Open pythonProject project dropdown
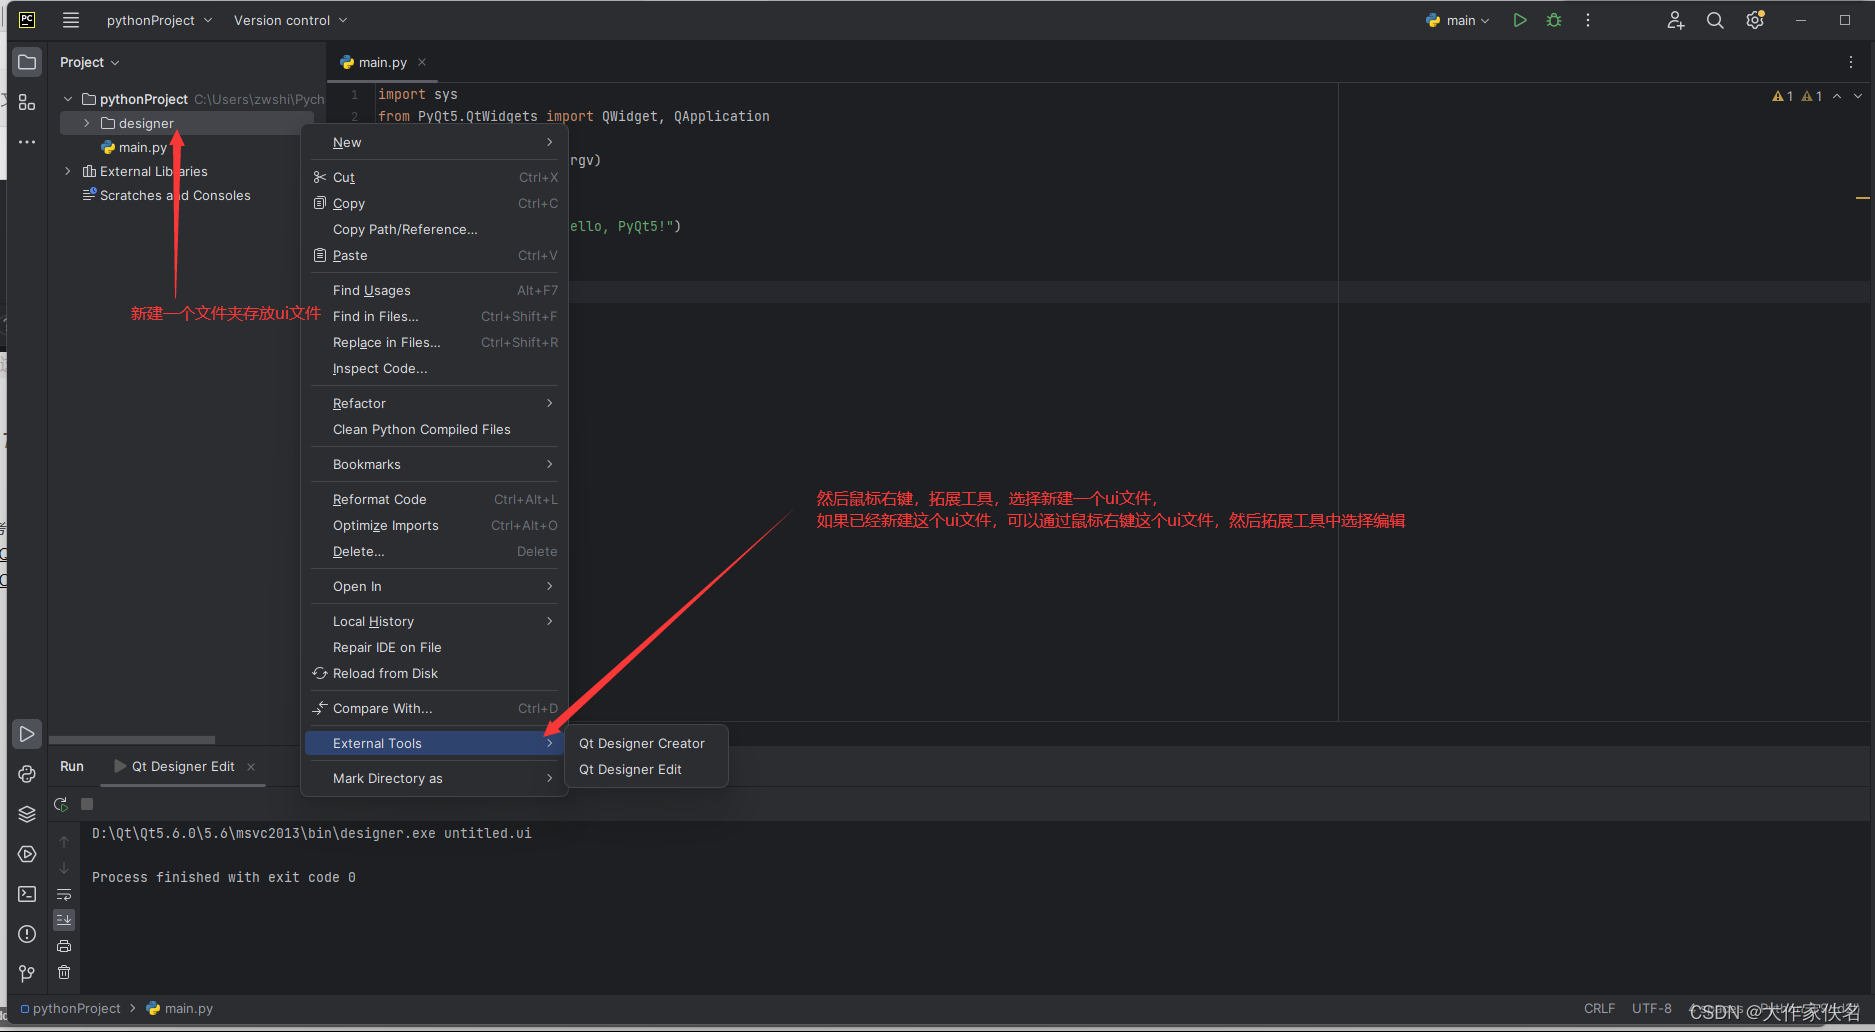 [159, 20]
